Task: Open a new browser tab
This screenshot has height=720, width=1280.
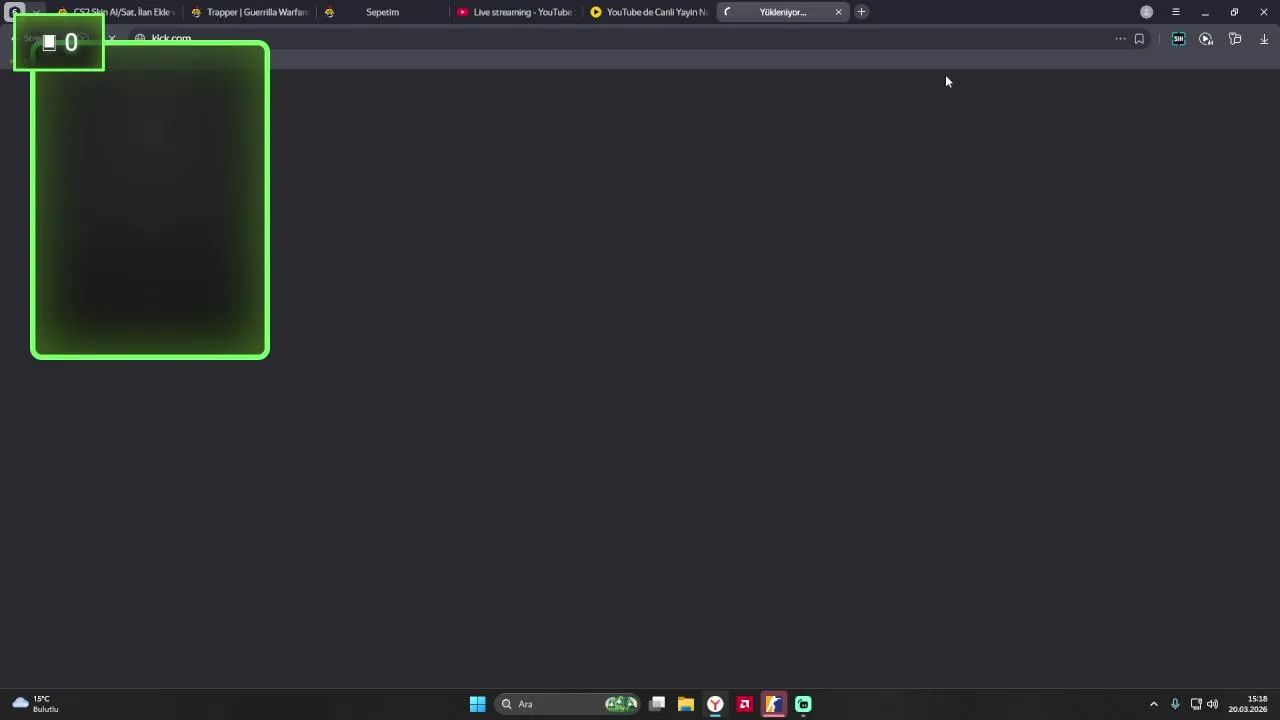Action: (861, 12)
